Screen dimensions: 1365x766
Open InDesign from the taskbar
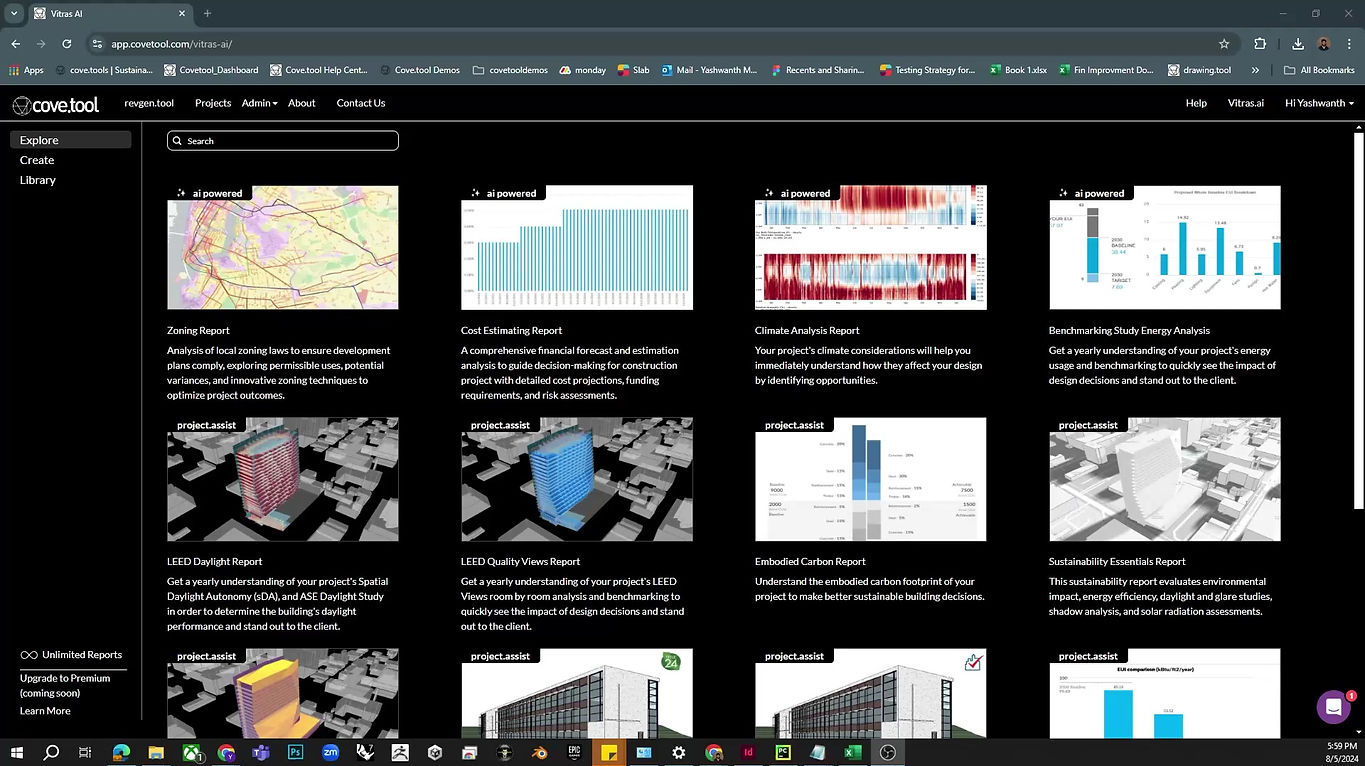click(x=748, y=752)
